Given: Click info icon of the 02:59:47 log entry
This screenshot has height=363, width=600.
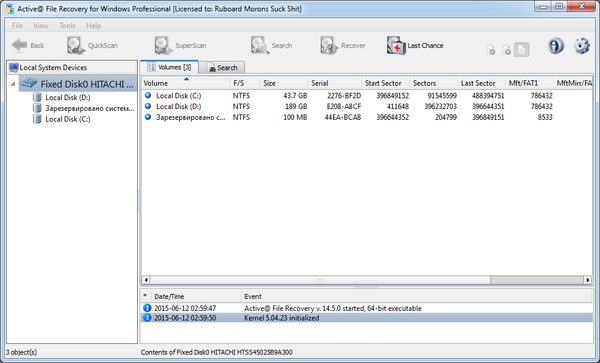Looking at the screenshot, I should (147, 308).
